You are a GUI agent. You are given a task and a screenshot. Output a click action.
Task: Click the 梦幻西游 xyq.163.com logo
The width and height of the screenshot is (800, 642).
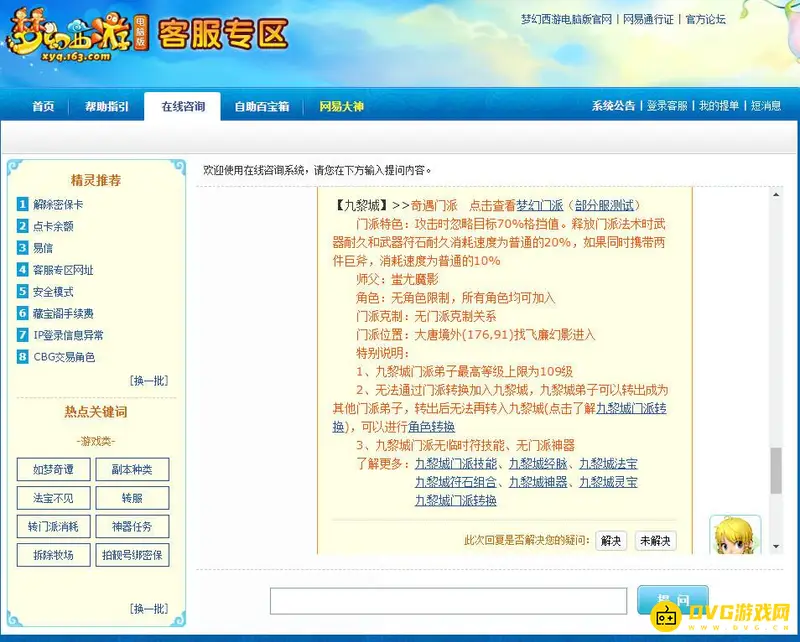click(77, 37)
